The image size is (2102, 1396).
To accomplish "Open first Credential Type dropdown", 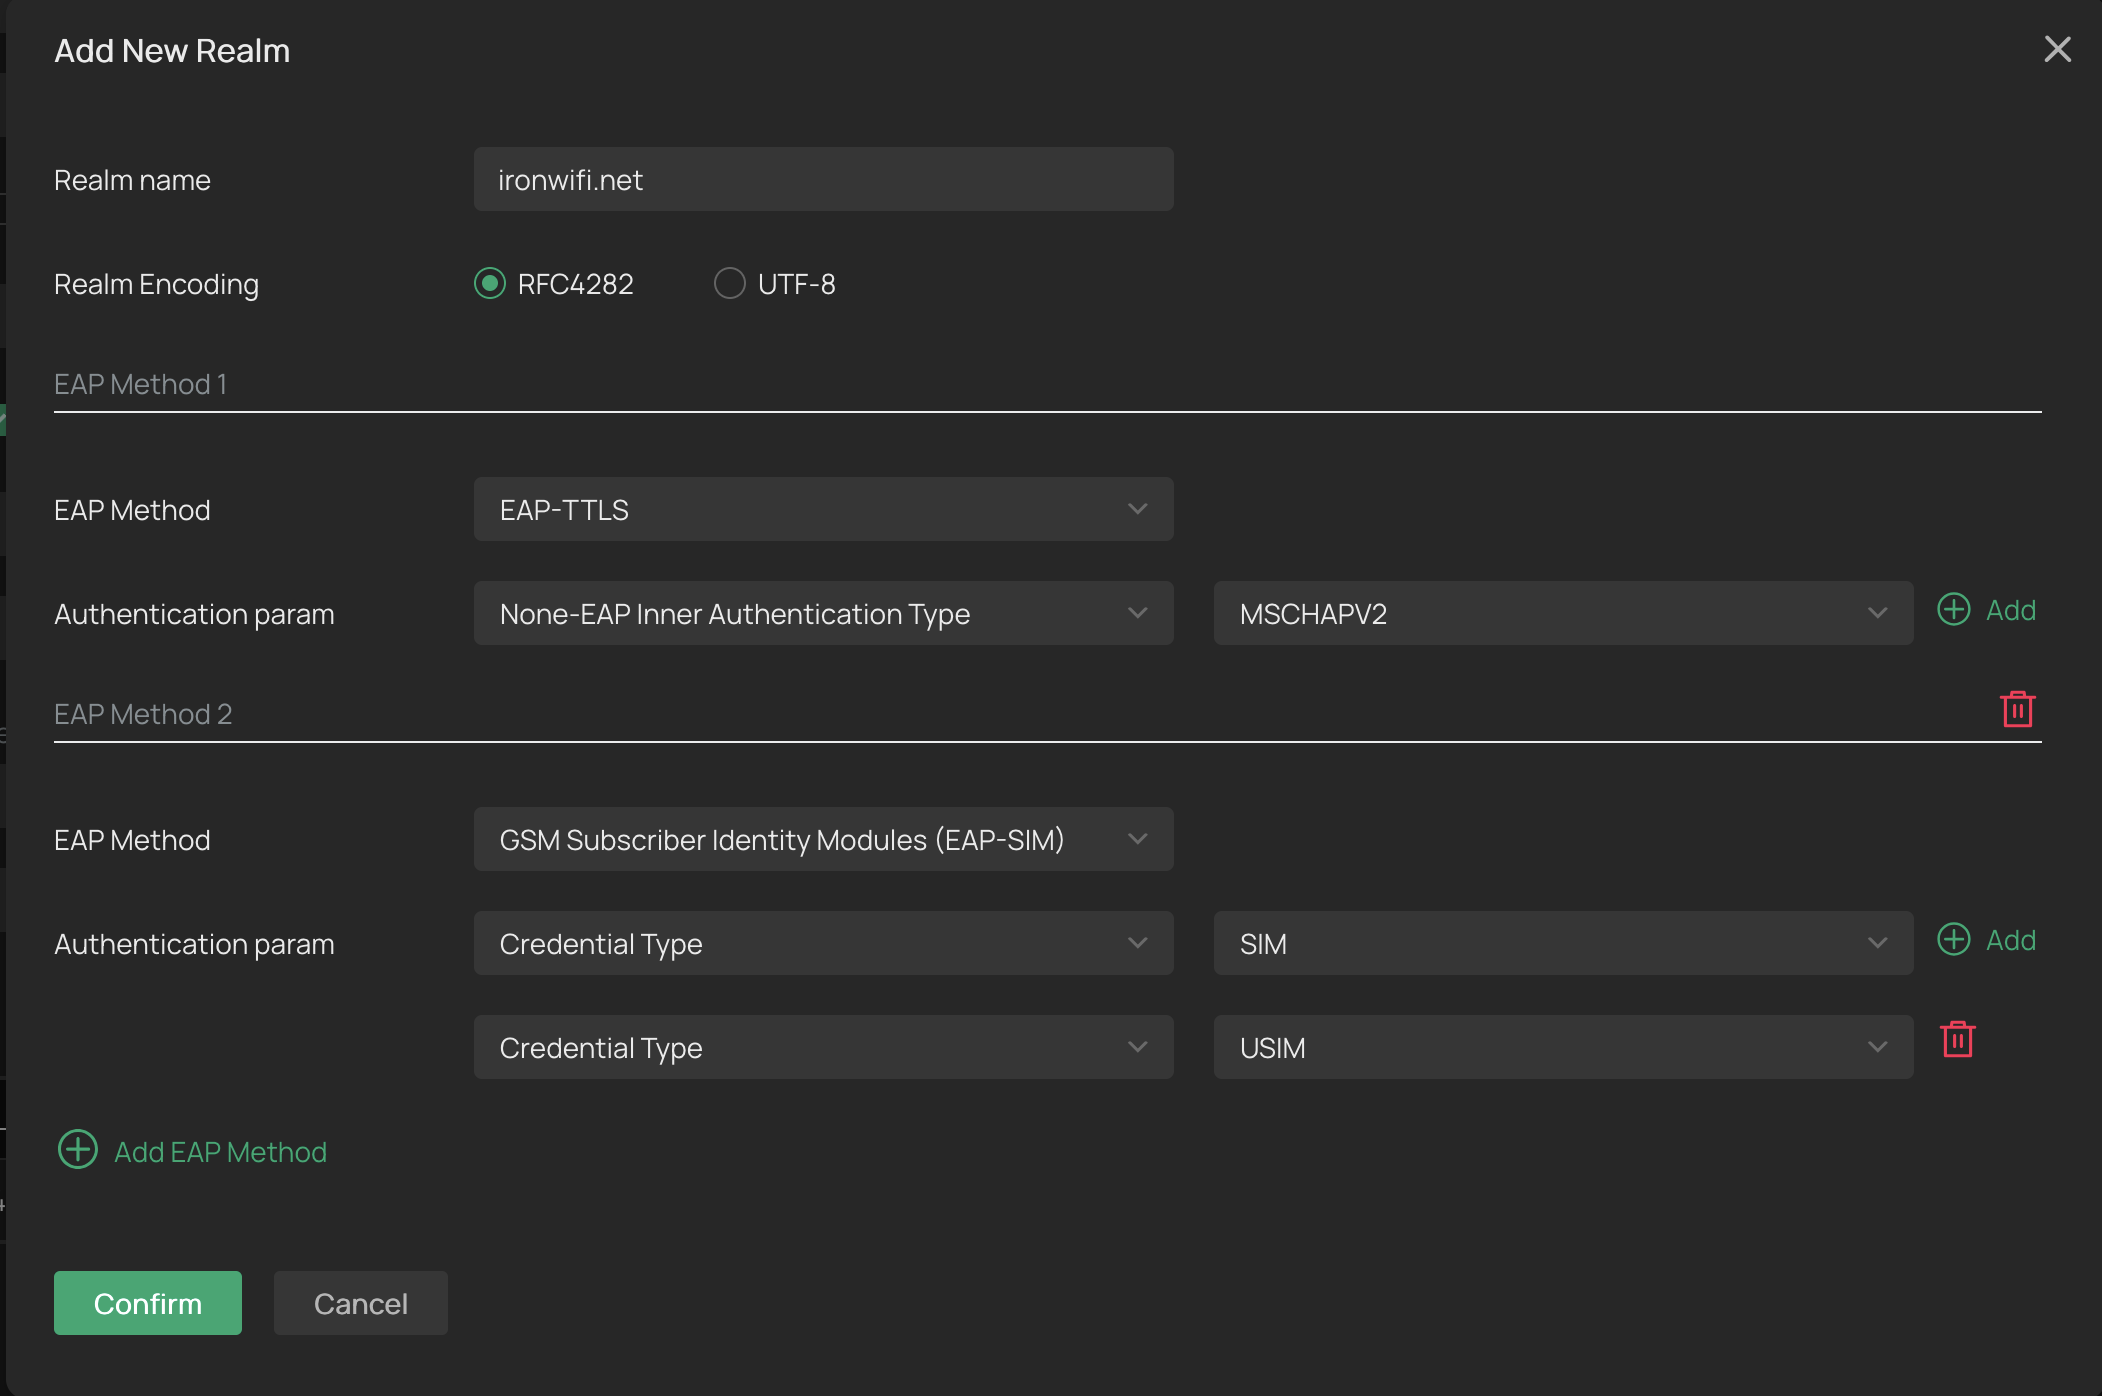I will point(823,944).
